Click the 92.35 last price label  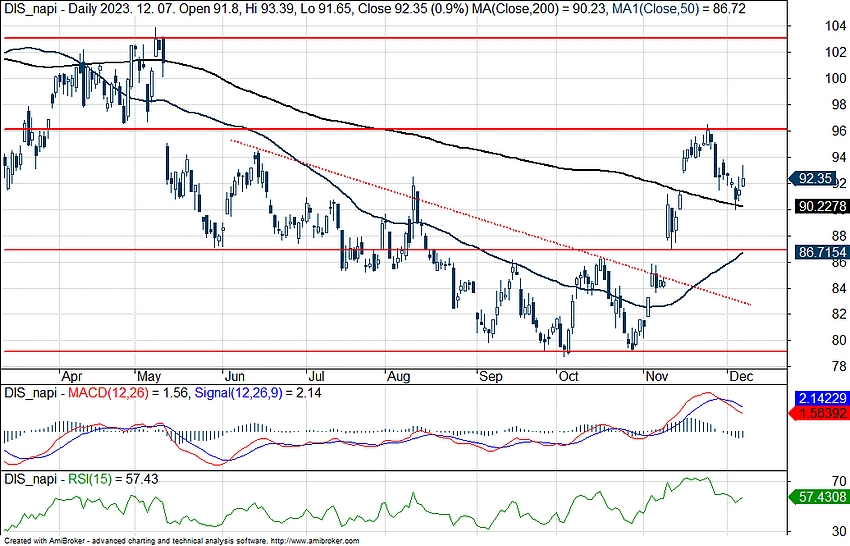(815, 178)
